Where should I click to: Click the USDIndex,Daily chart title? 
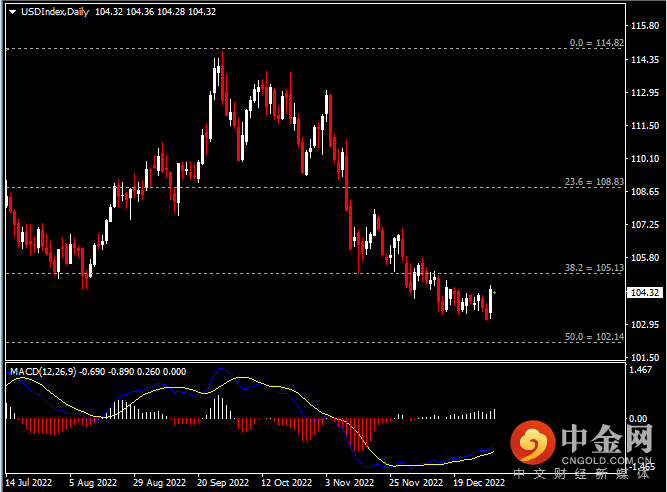tap(54, 11)
